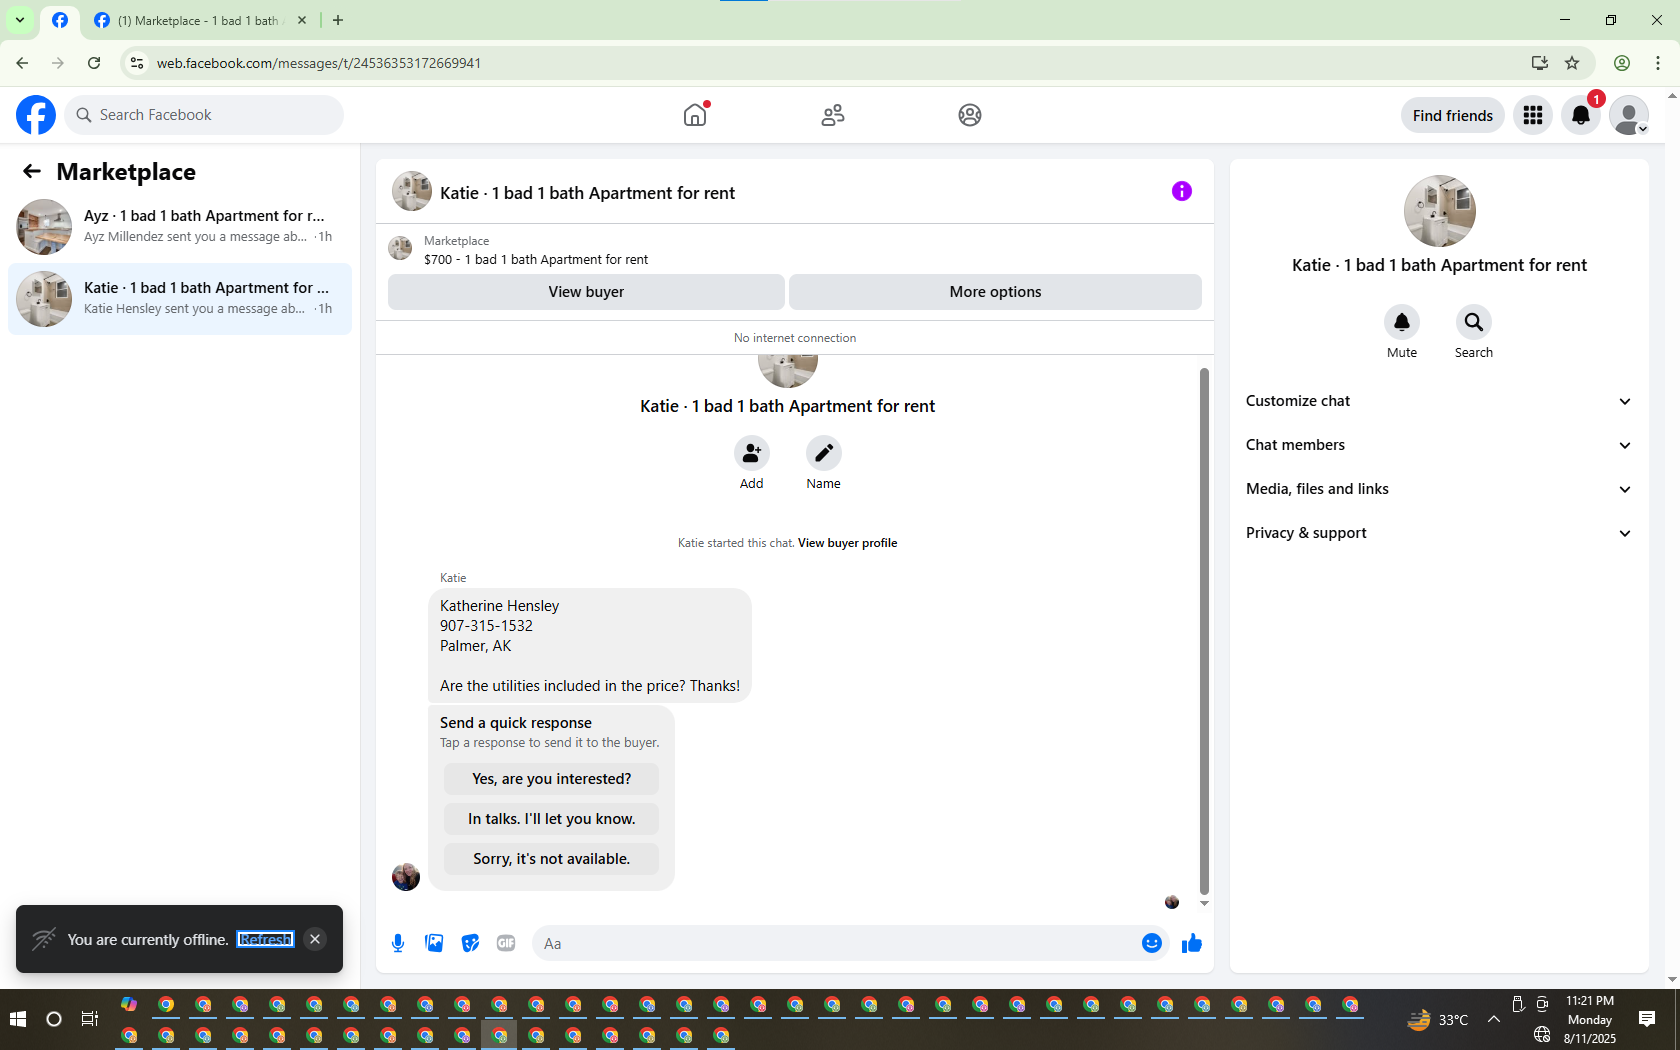Viewport: 1680px width, 1050px height.
Task: Open the Ayz Millendez conversation
Action: [180, 227]
